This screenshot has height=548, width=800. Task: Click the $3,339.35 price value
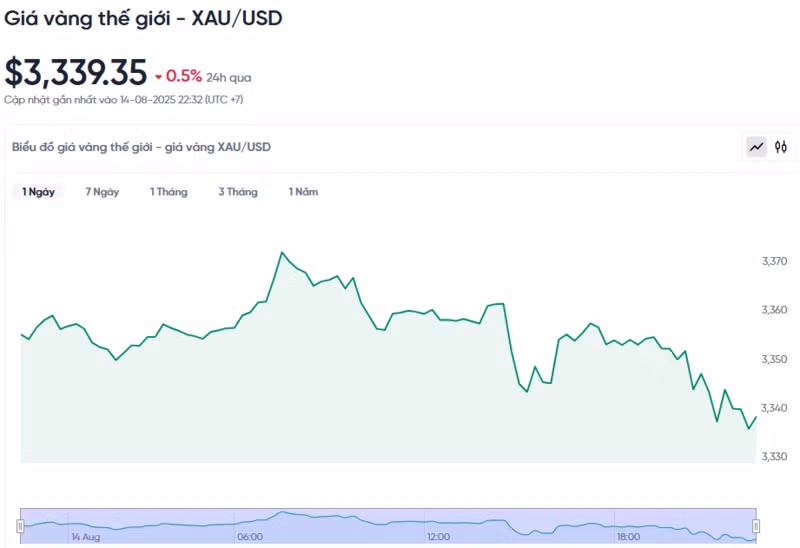pyautogui.click(x=75, y=73)
